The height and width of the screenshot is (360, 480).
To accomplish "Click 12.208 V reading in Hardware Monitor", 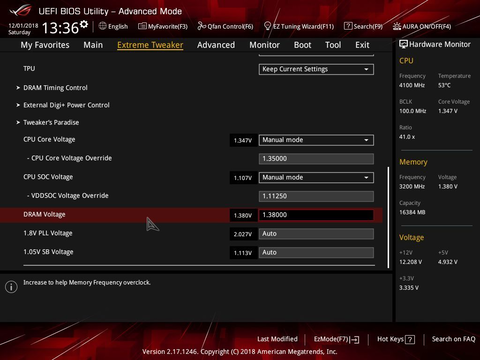I will [411, 262].
